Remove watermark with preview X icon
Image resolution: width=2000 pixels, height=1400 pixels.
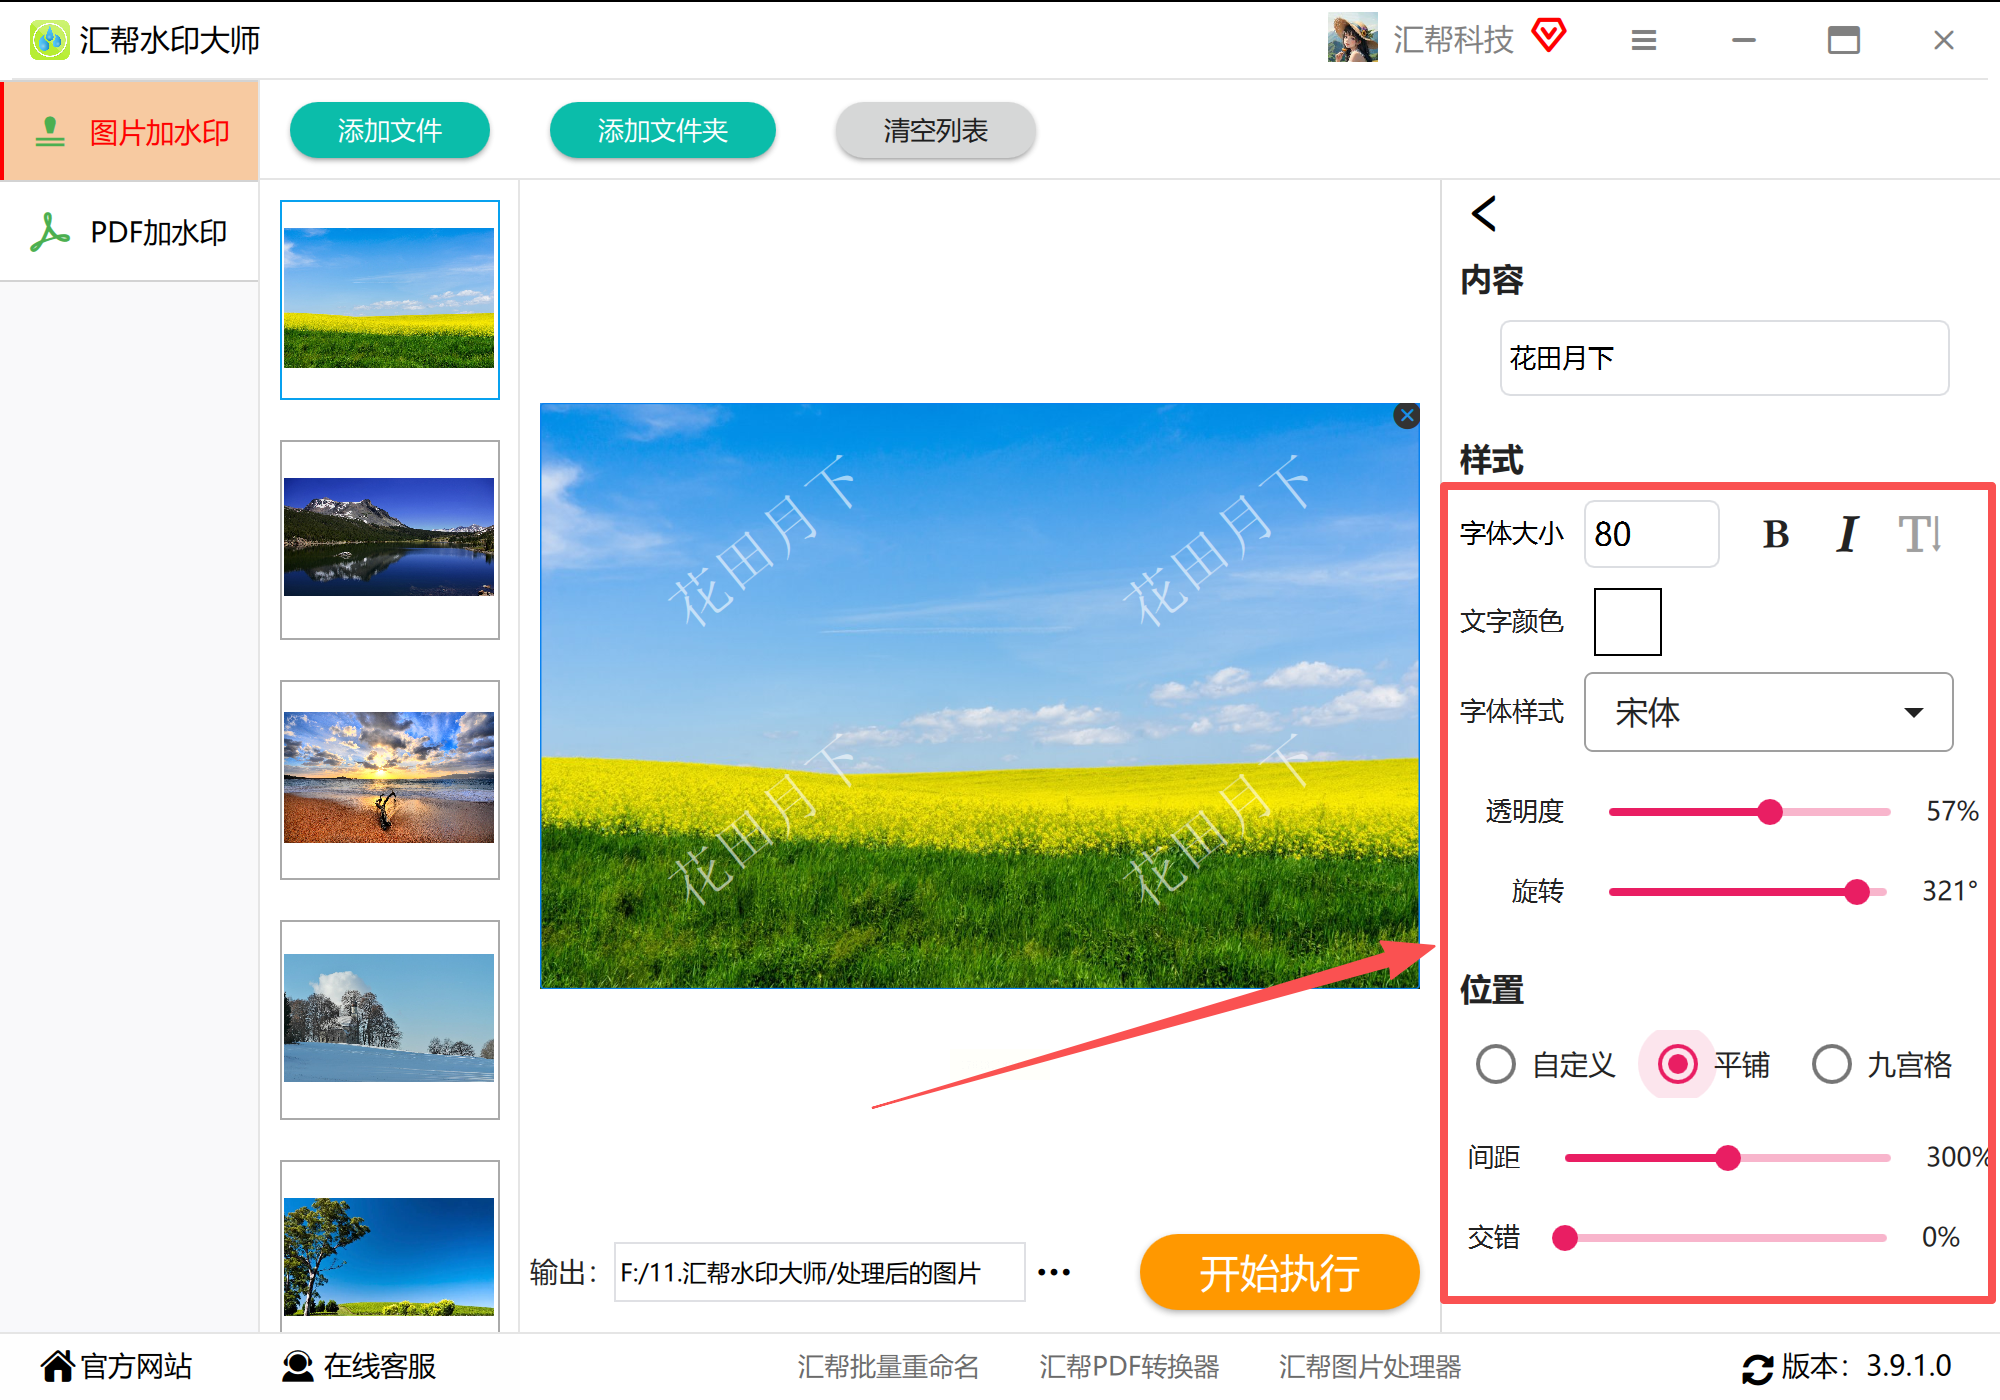pos(1407,416)
